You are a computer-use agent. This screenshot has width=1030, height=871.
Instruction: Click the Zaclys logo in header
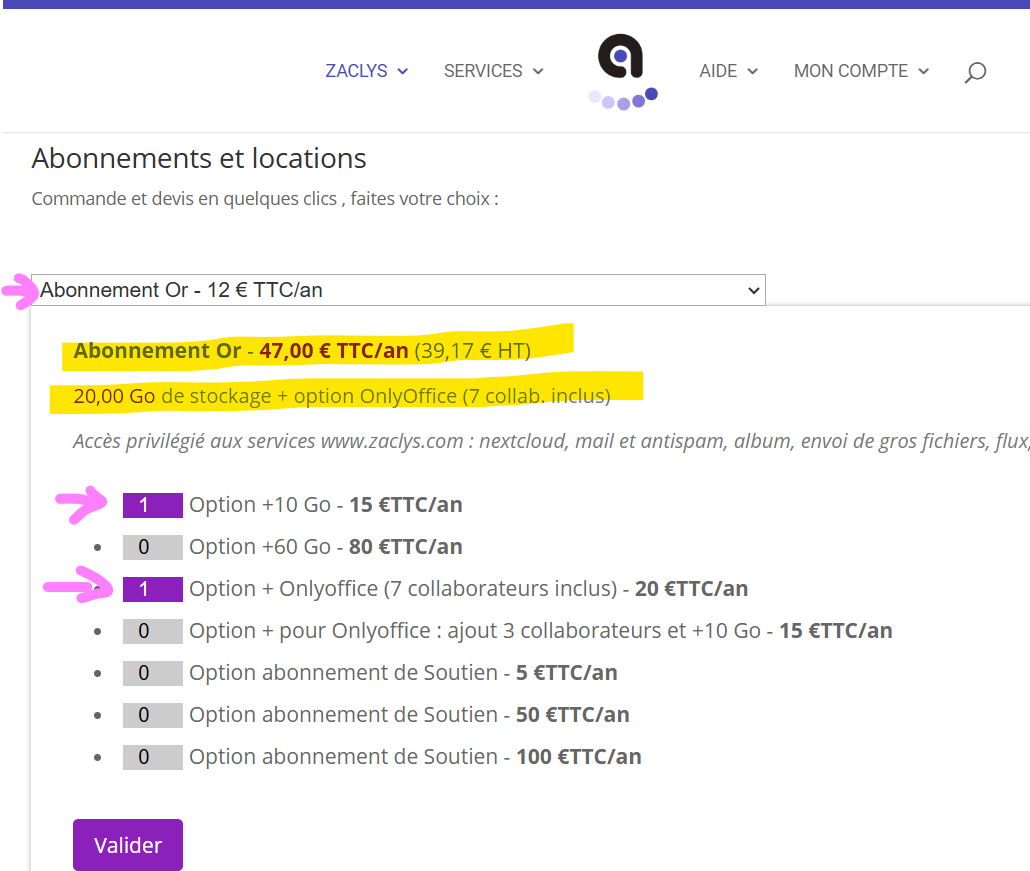622,71
